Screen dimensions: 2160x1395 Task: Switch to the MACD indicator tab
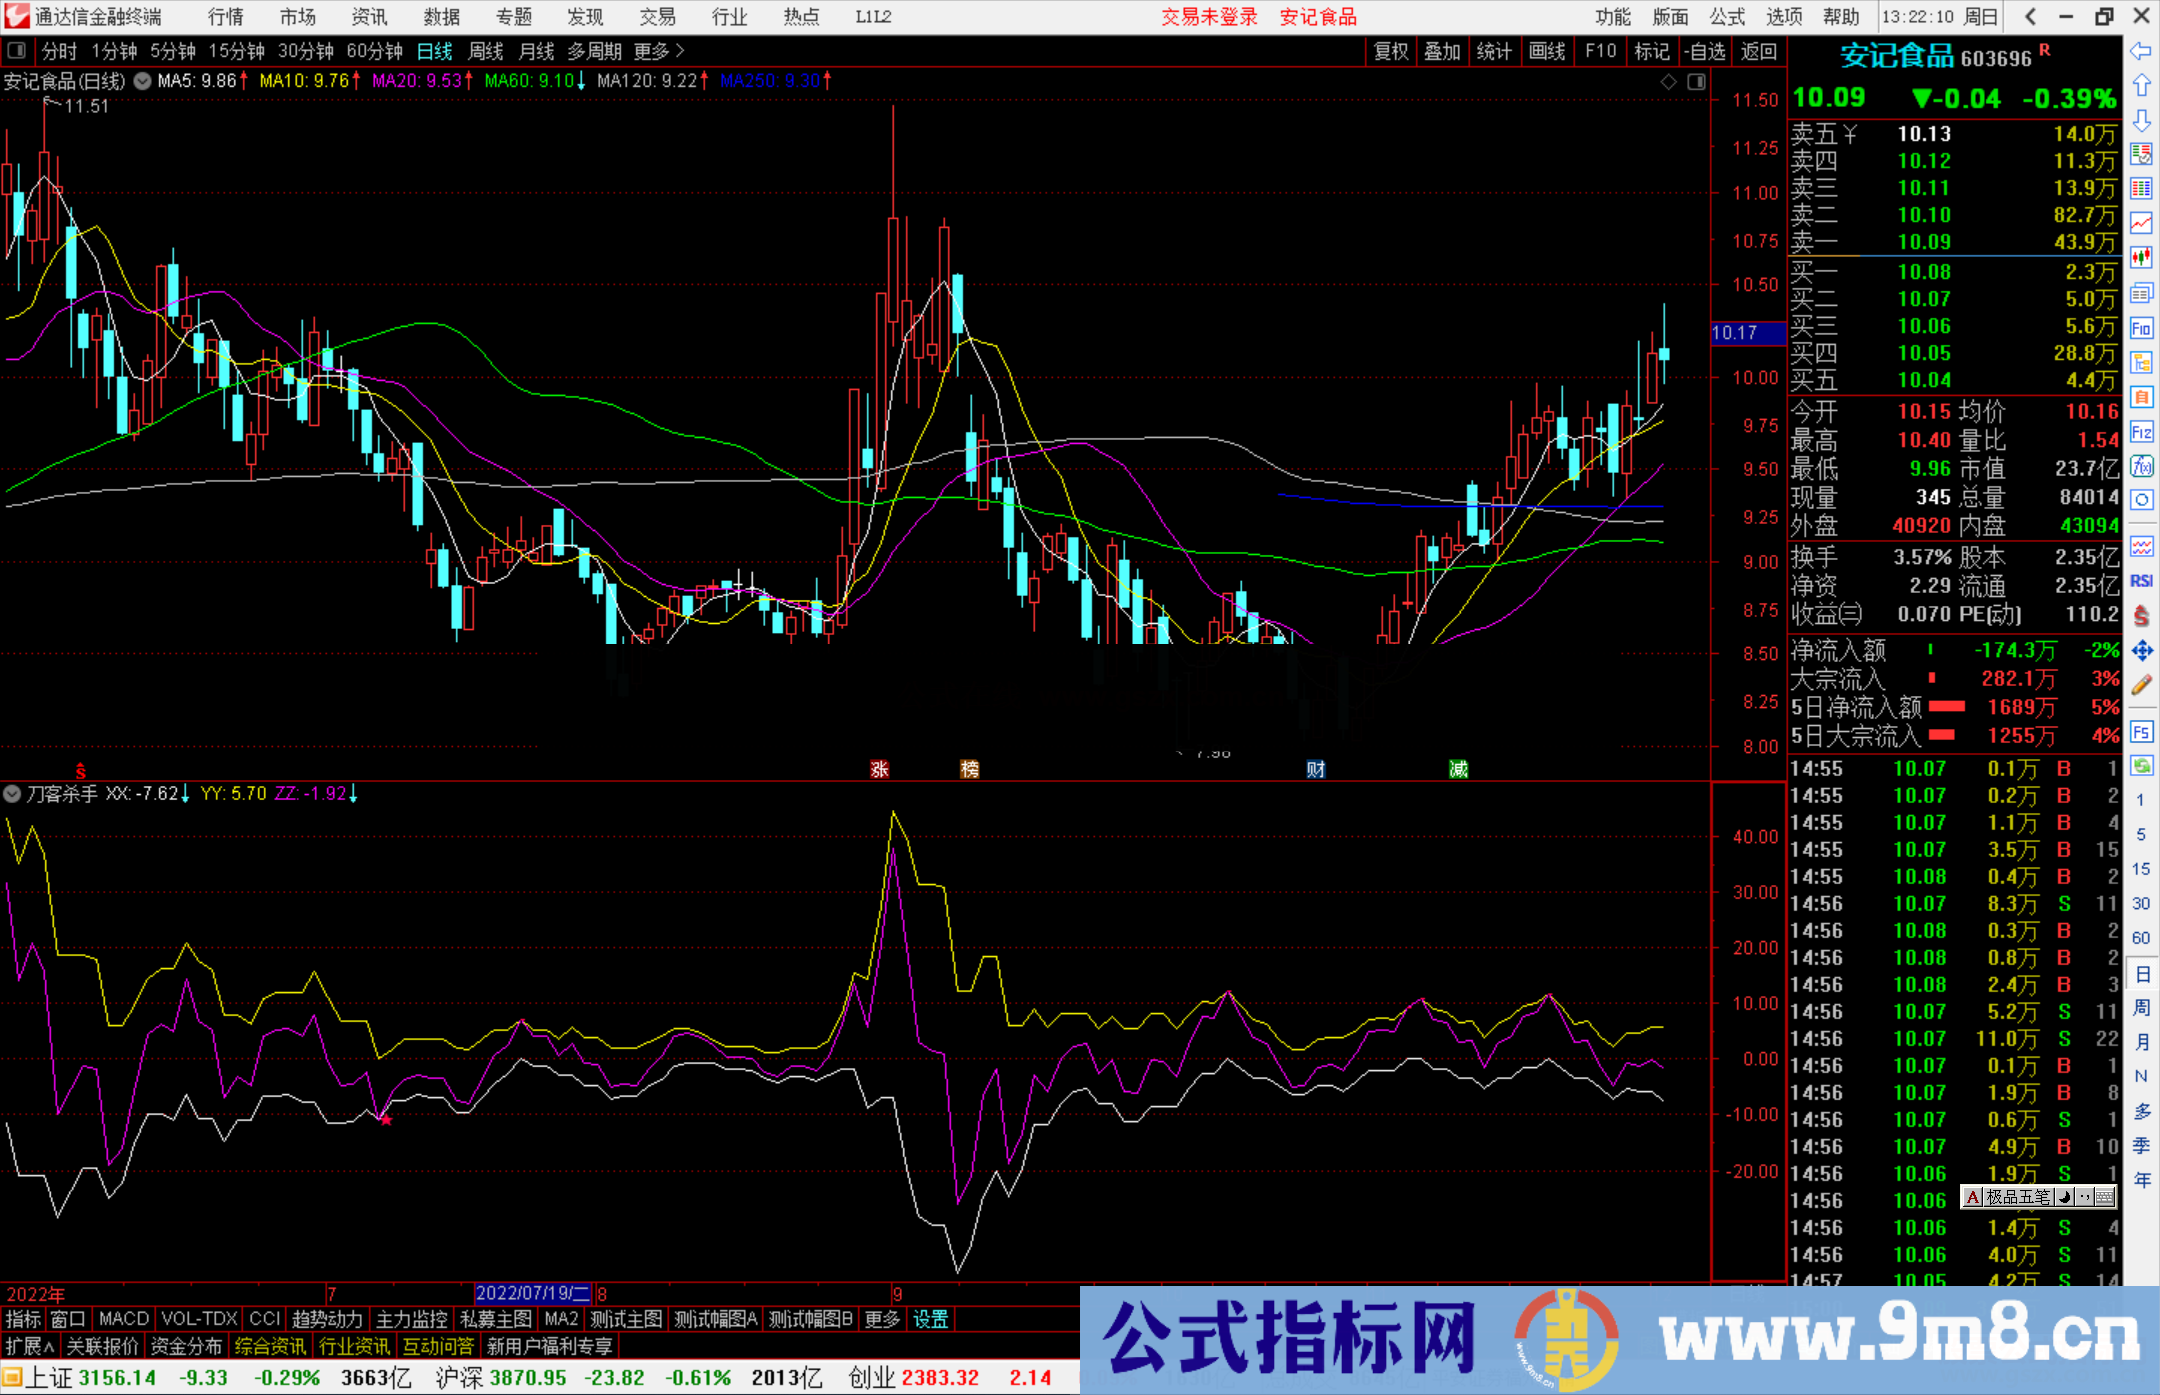coord(122,1319)
